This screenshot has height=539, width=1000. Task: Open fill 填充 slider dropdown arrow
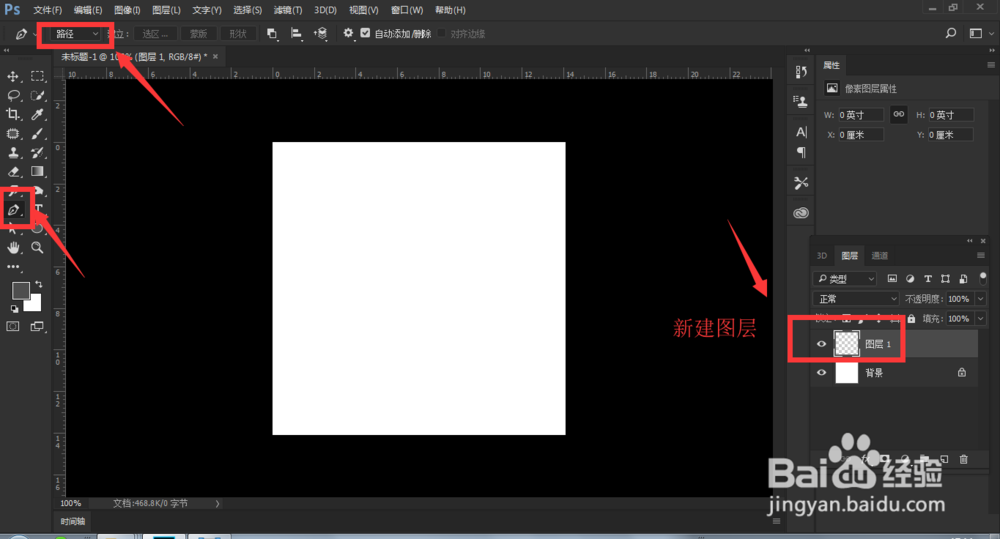coord(980,318)
